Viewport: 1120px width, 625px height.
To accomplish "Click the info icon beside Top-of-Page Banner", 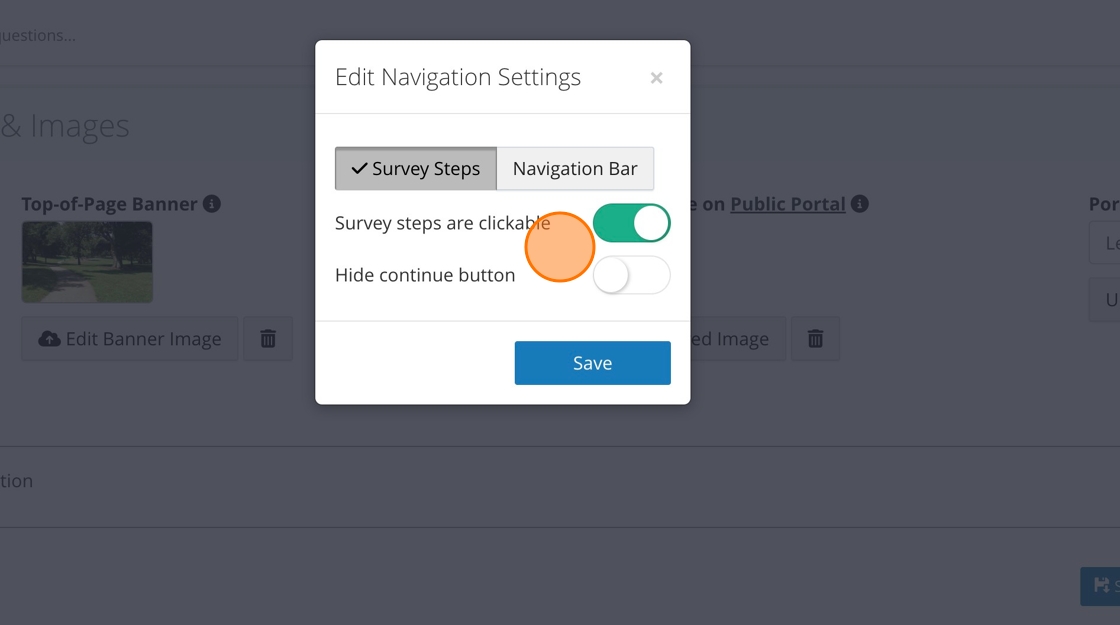I will click(212, 204).
